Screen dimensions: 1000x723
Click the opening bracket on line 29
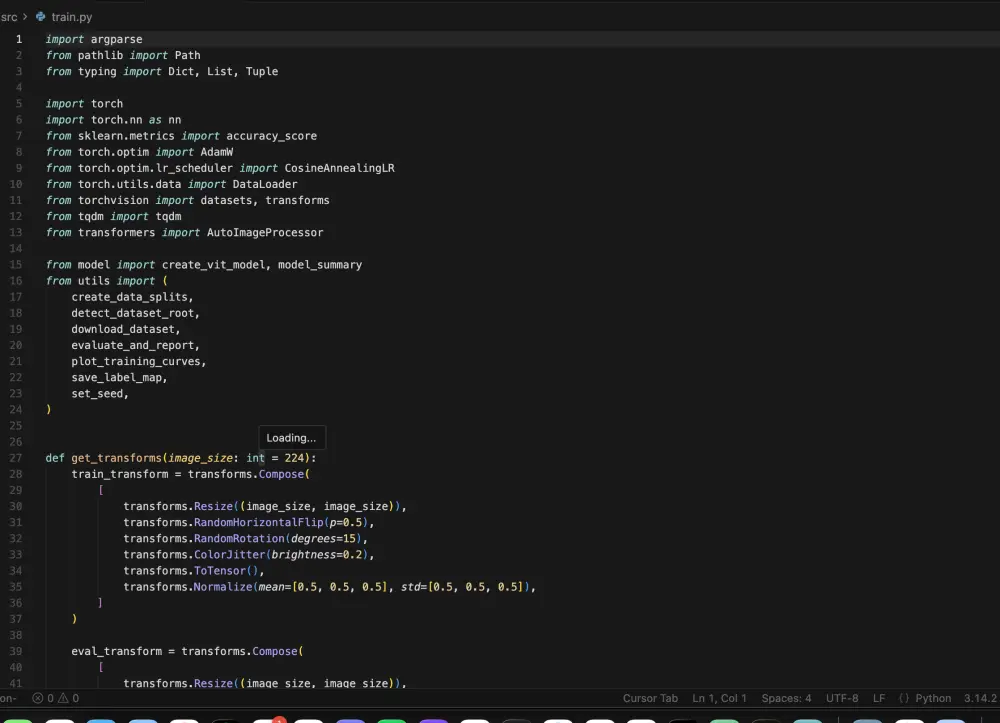coord(101,490)
